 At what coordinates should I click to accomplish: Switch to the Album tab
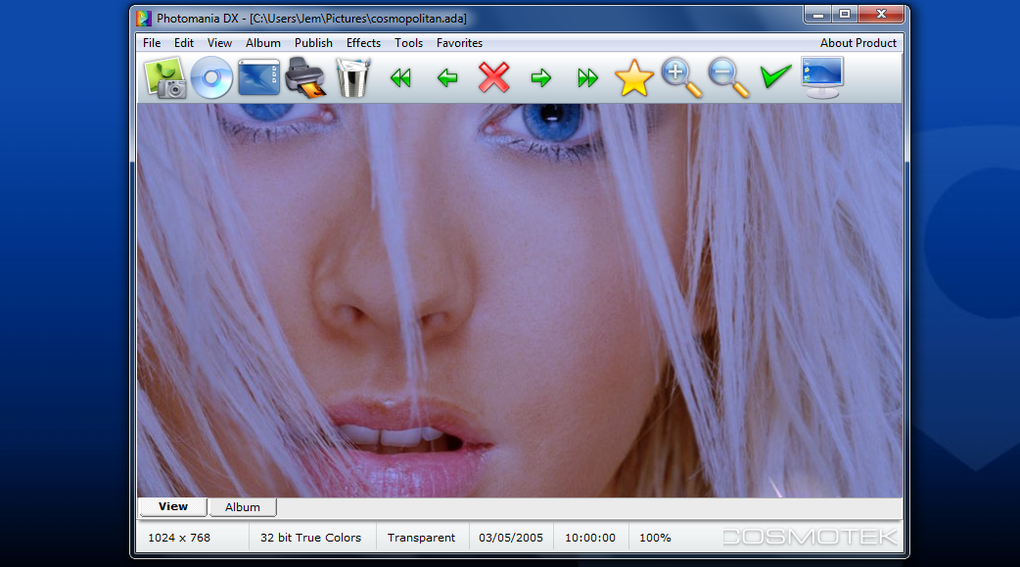(243, 507)
